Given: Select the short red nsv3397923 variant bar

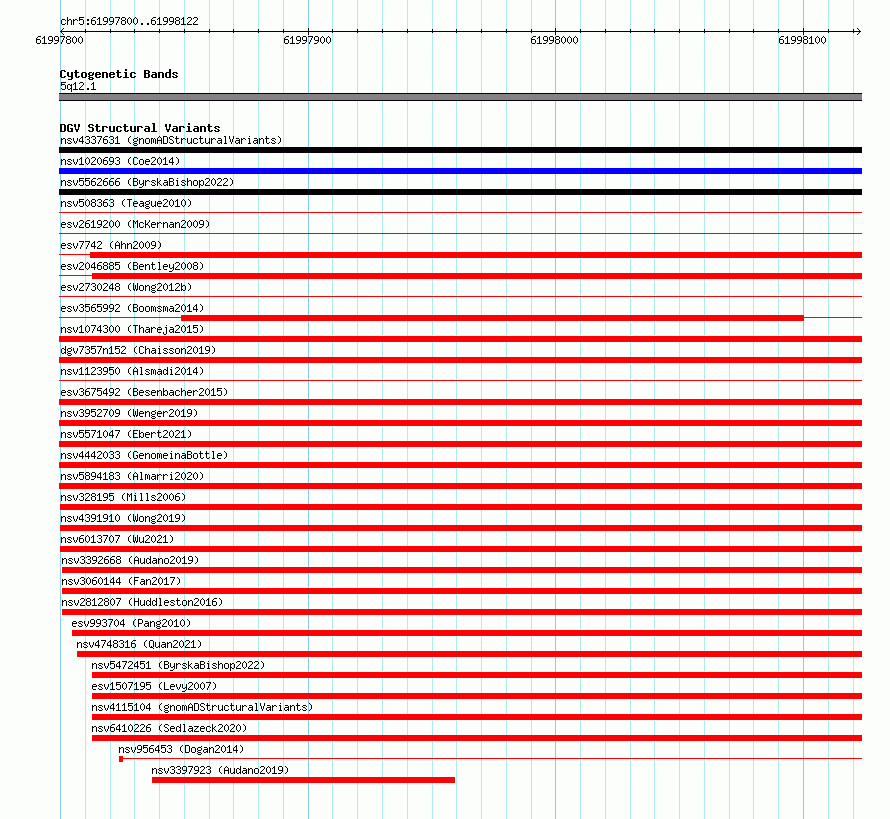Looking at the screenshot, I should (303, 780).
